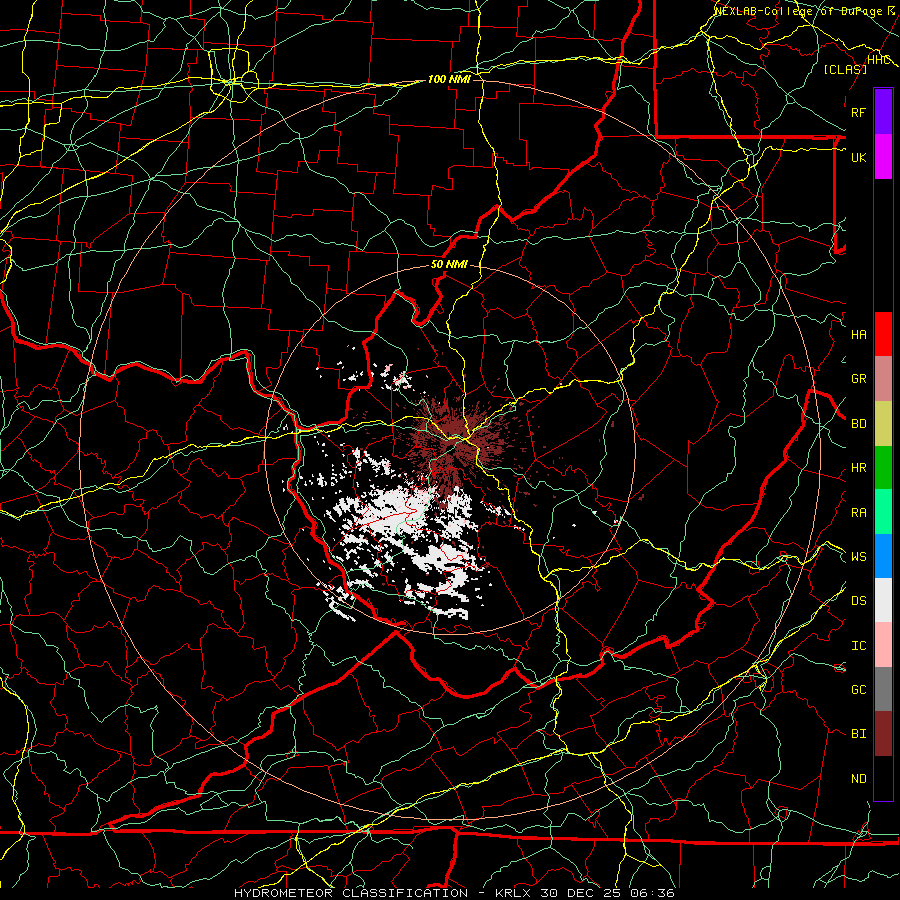
Task: Click the mint green RA legend swatch
Action: [x=883, y=512]
